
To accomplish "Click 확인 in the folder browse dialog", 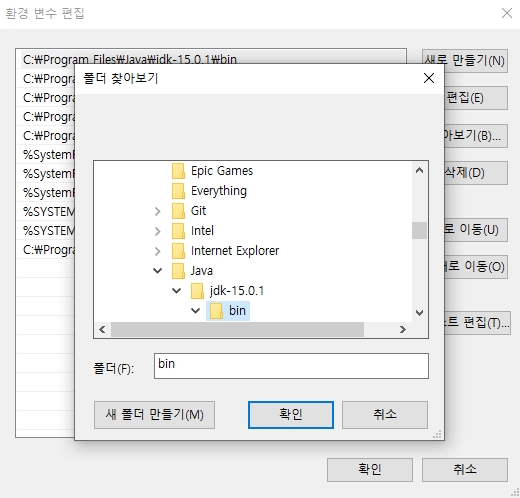I will tap(291, 415).
